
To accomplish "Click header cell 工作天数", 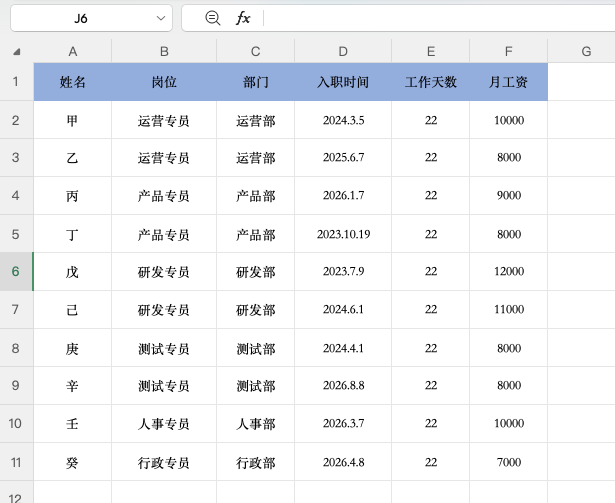I will [431, 82].
